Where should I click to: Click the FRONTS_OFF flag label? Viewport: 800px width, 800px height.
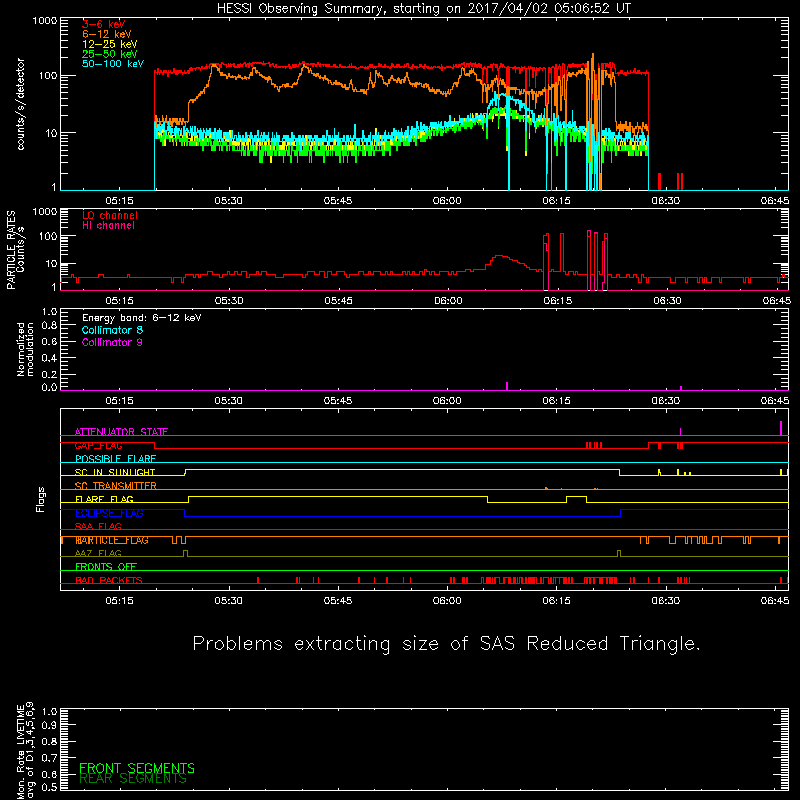pos(106,567)
